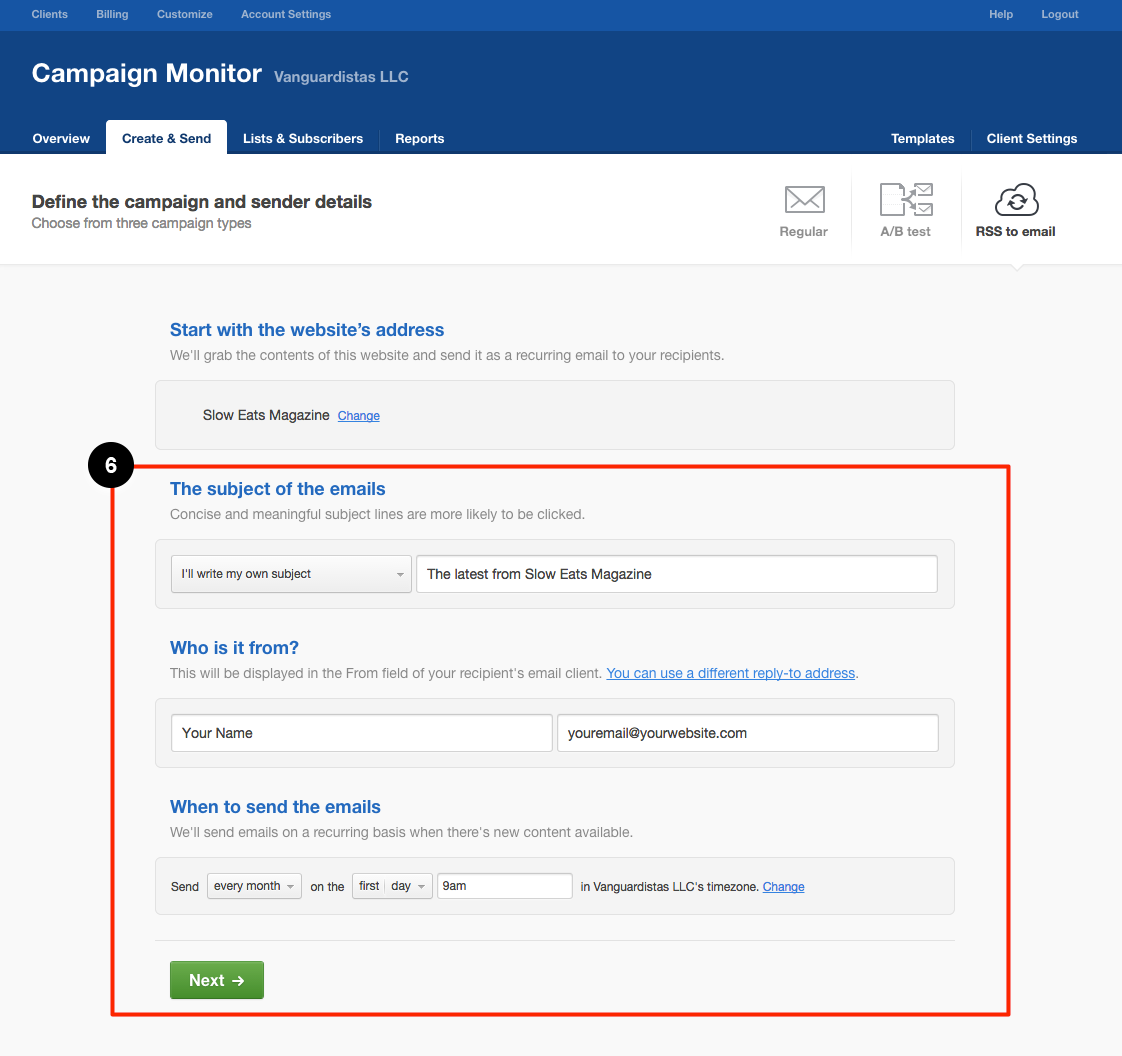Open the Help link
Viewport: 1122px width, 1056px height.
point(1001,14)
